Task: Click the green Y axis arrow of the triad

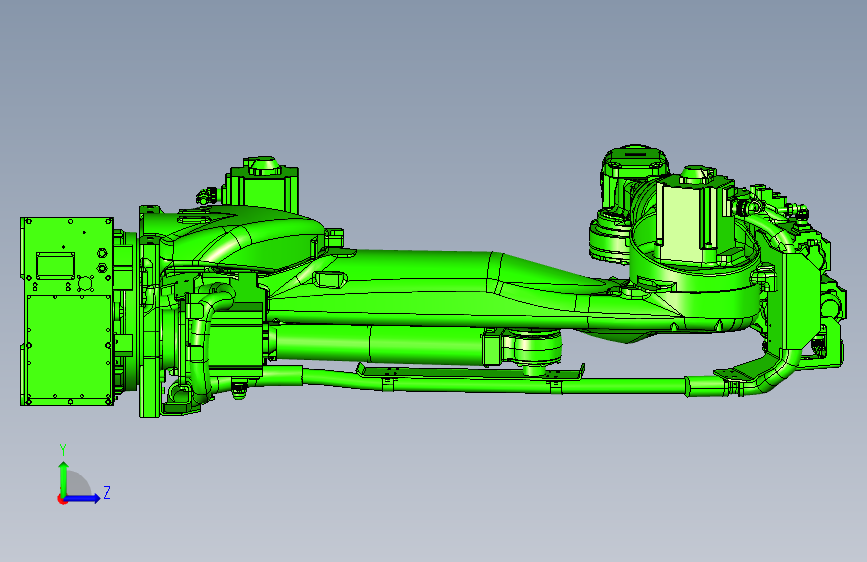Action: pos(64,478)
